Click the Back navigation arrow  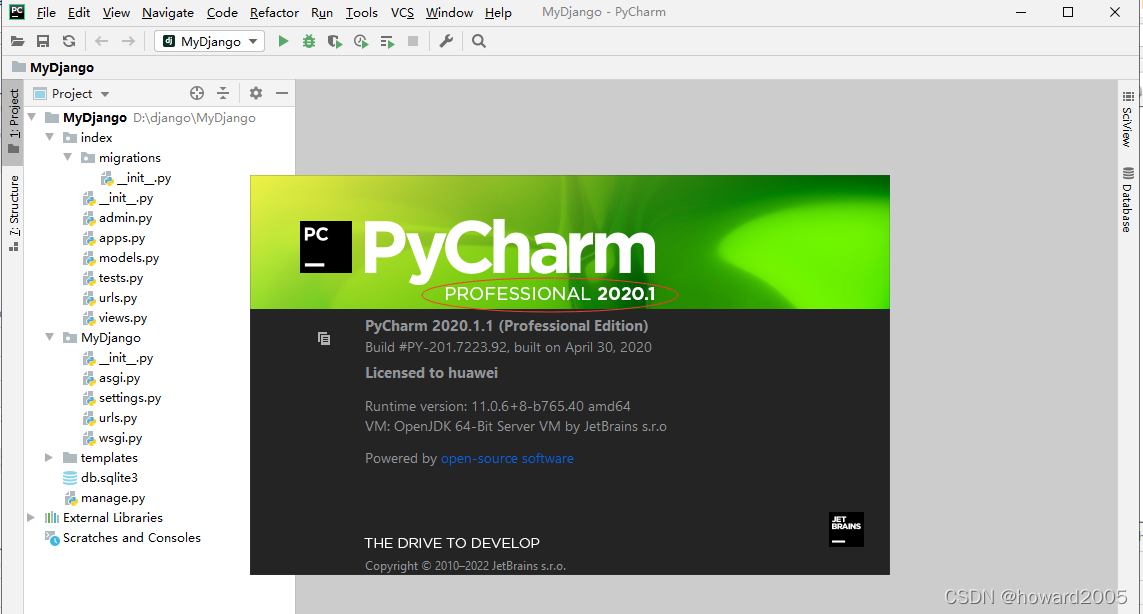point(101,42)
